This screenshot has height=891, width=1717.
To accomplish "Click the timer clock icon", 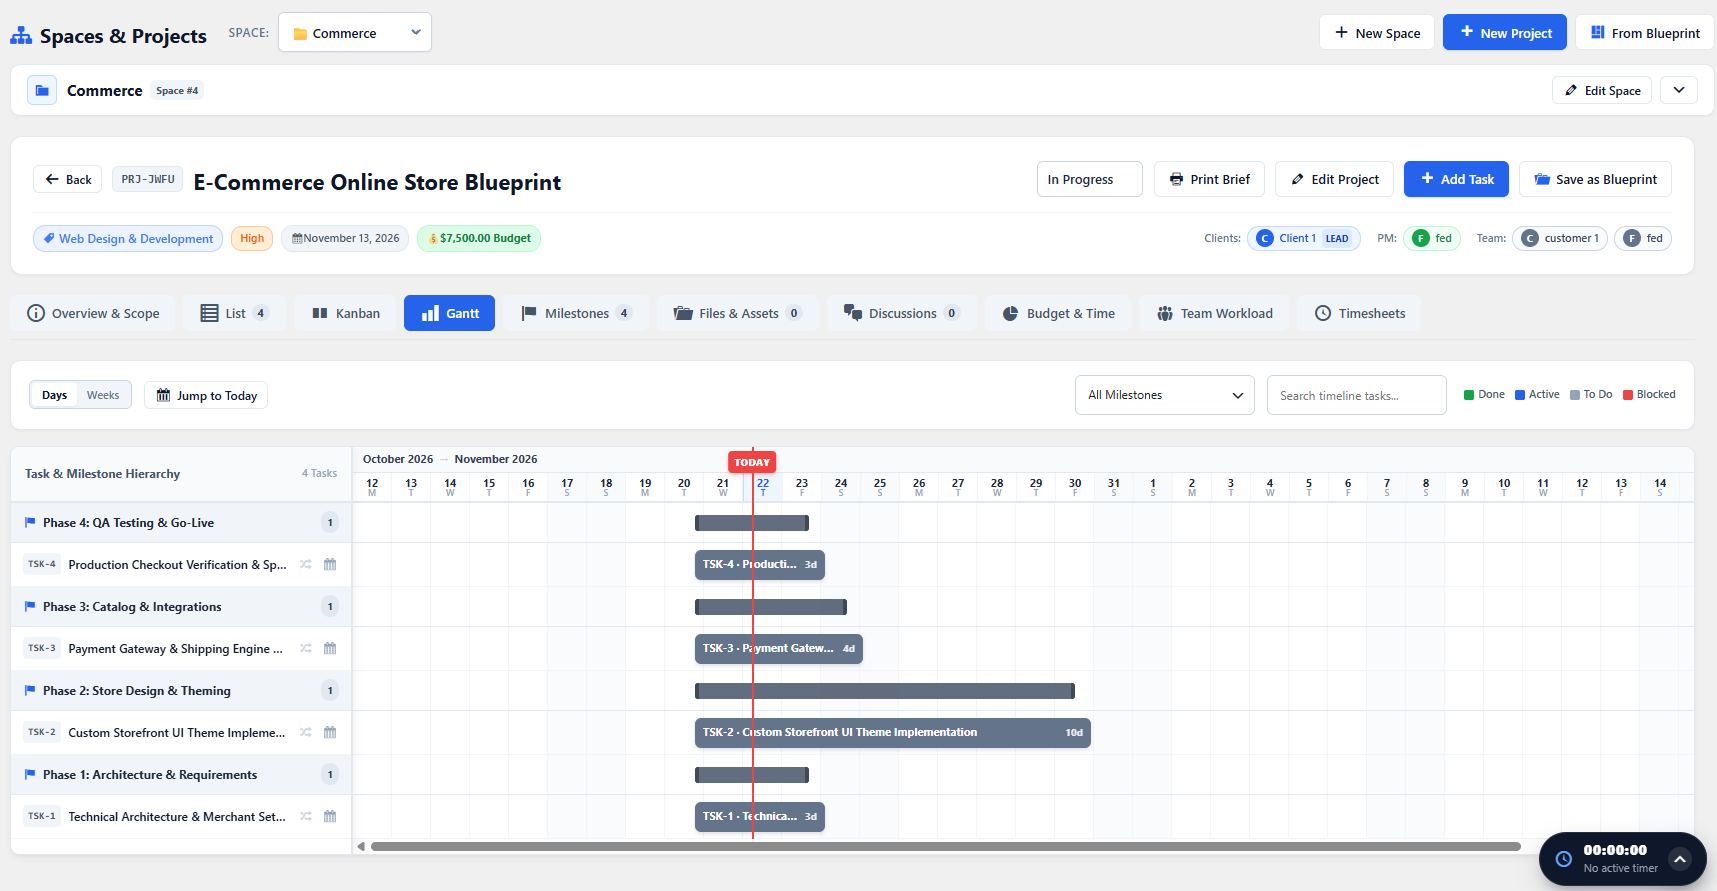I will pyautogui.click(x=1563, y=859).
